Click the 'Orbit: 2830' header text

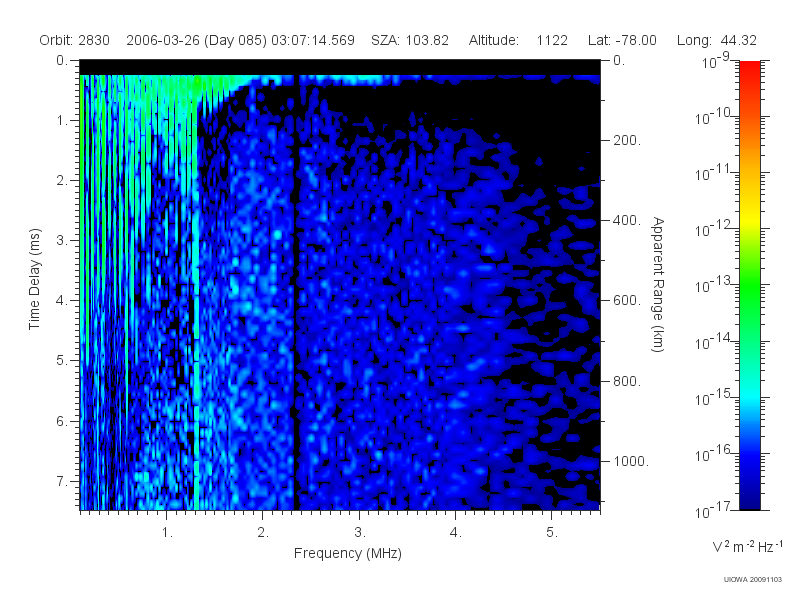74,40
